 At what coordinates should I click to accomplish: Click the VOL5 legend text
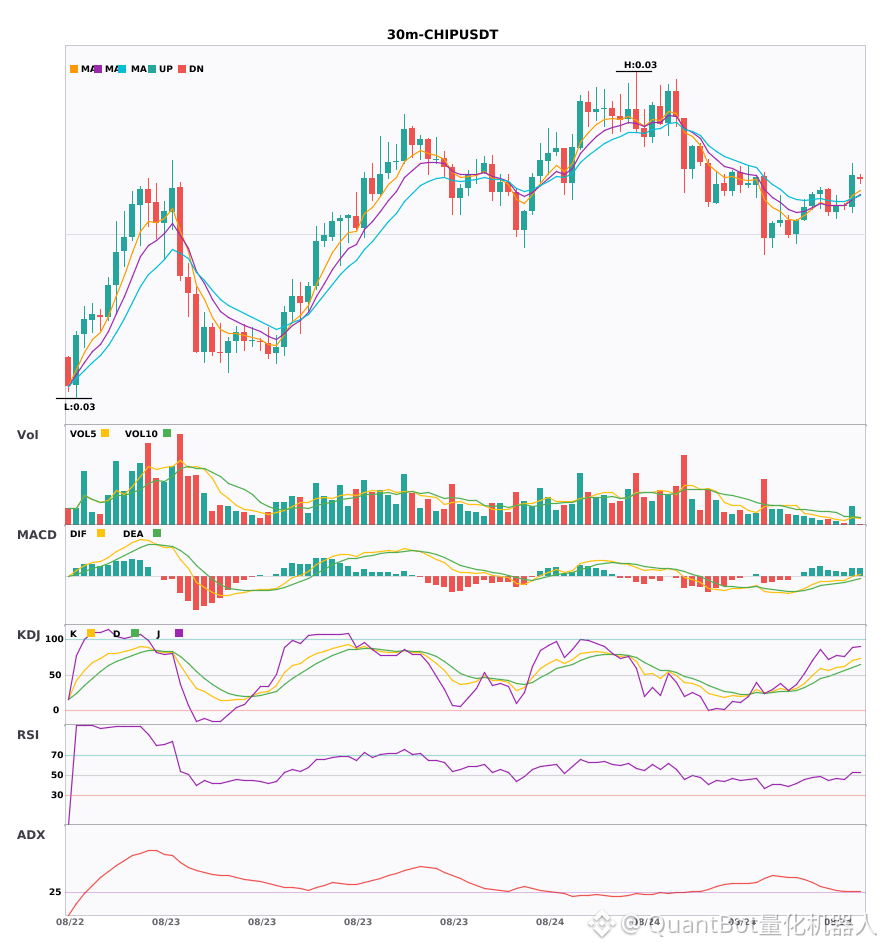click(83, 434)
